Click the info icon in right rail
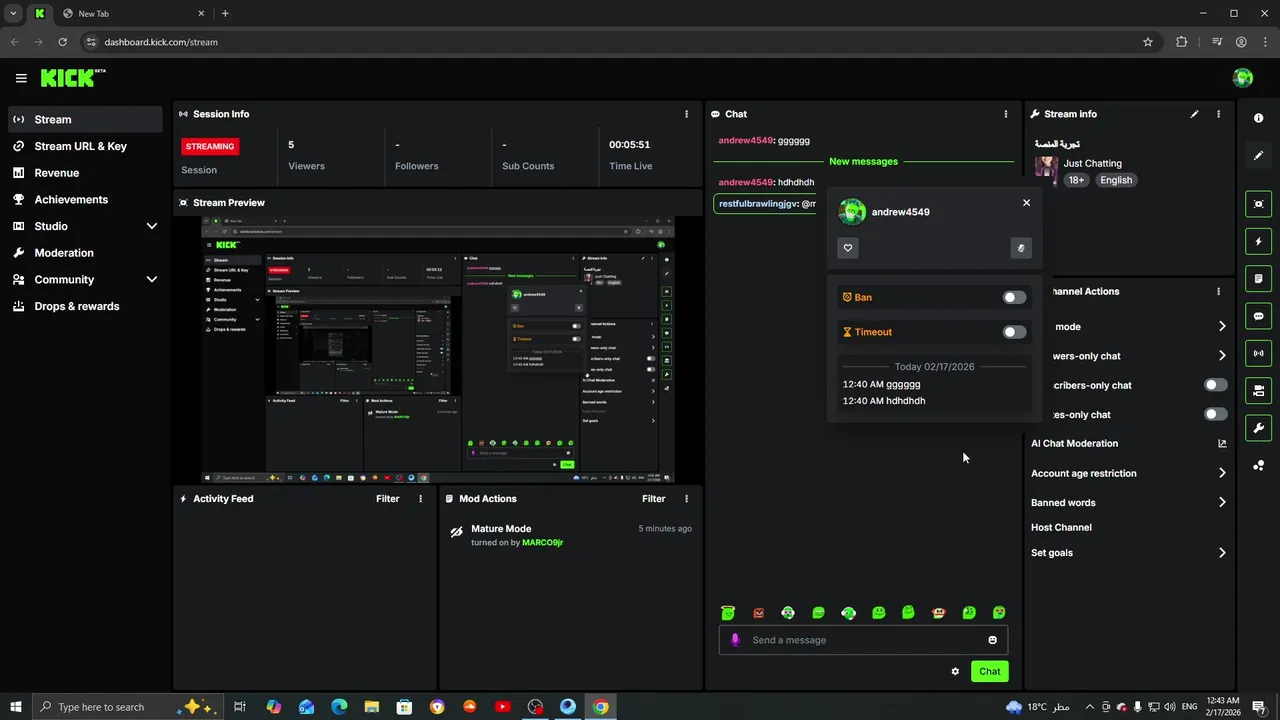 pyautogui.click(x=1259, y=118)
